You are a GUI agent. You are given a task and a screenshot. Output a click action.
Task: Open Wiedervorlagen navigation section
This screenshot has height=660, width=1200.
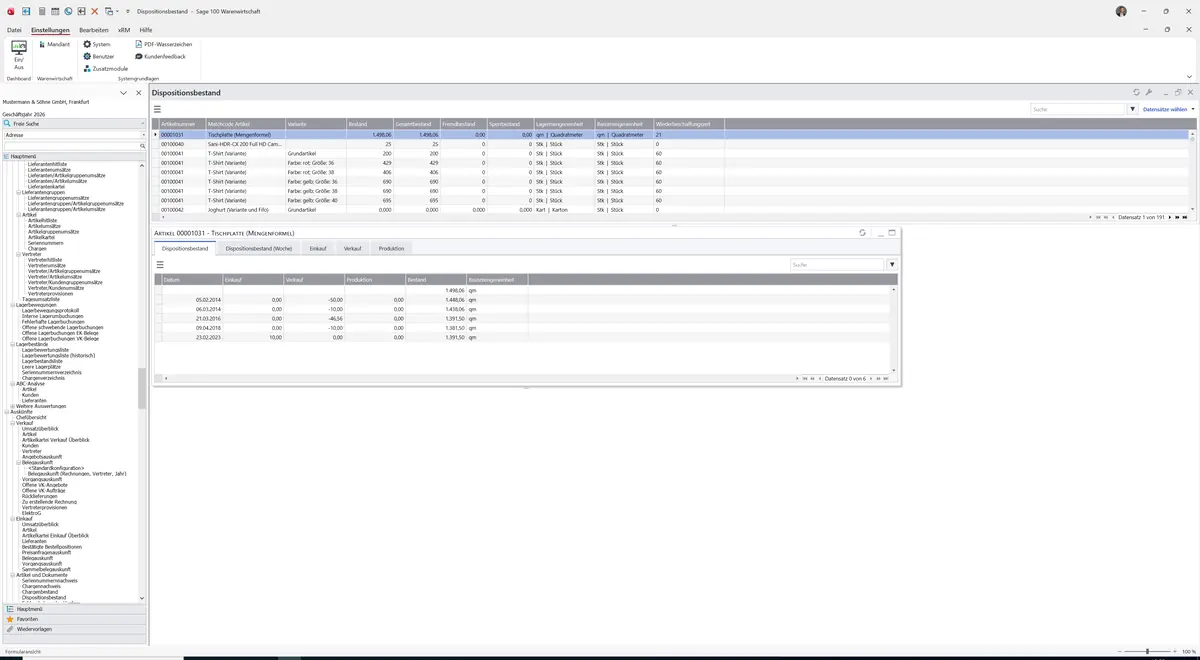[x=34, y=629]
